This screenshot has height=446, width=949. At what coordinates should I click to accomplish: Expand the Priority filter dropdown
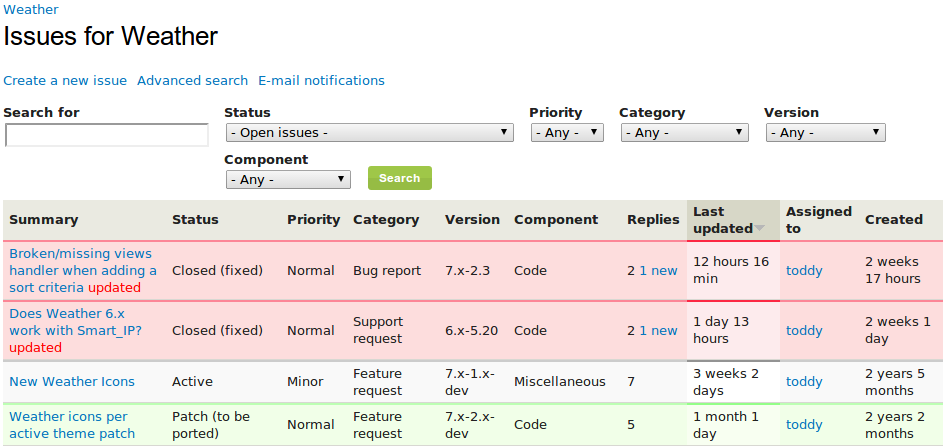tap(567, 133)
